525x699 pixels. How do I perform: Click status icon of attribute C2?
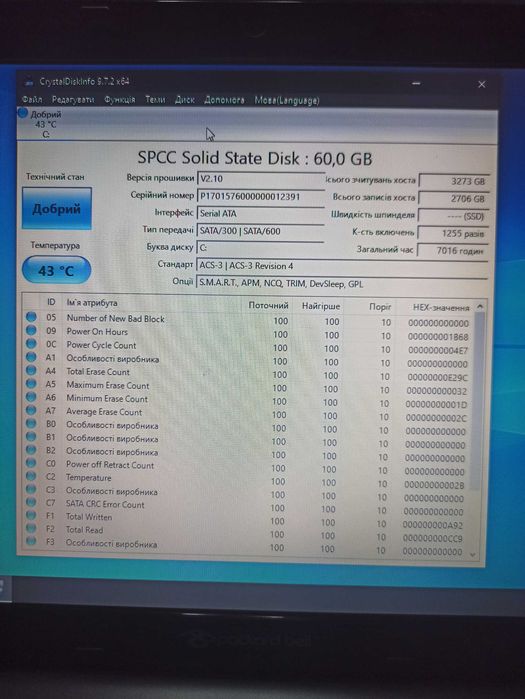click(x=31, y=476)
